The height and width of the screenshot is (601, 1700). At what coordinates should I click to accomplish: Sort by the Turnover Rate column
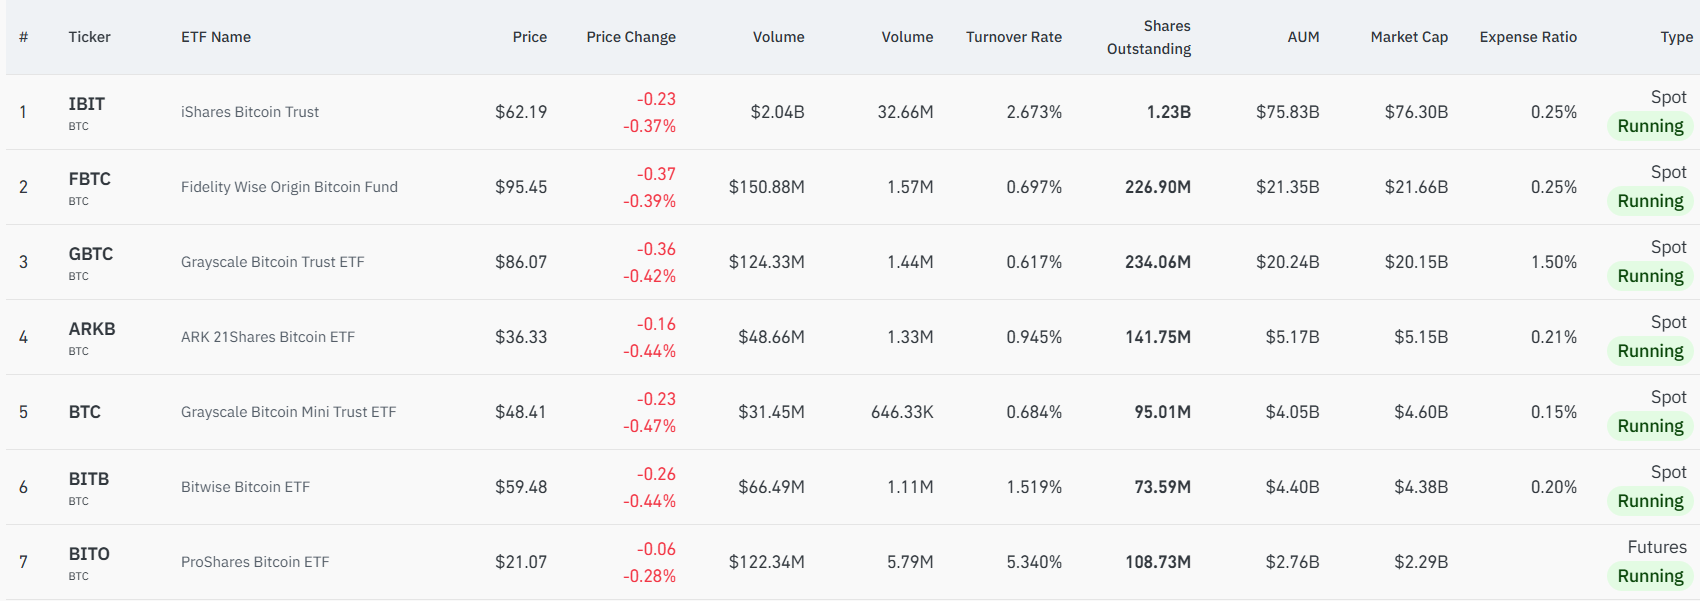1014,37
